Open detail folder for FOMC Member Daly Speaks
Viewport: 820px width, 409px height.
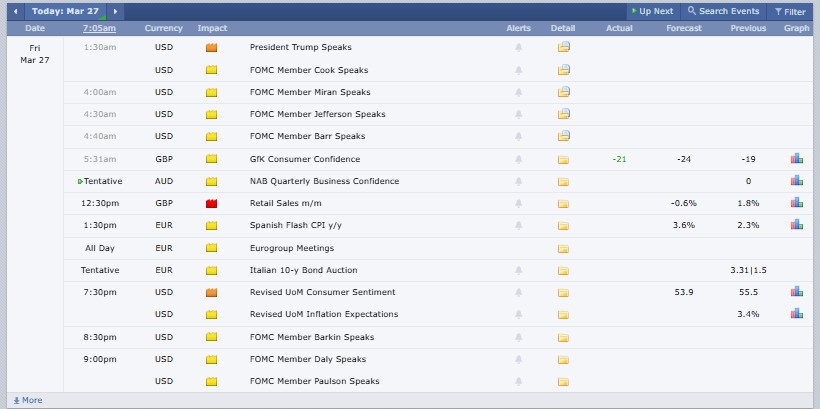pyautogui.click(x=563, y=359)
